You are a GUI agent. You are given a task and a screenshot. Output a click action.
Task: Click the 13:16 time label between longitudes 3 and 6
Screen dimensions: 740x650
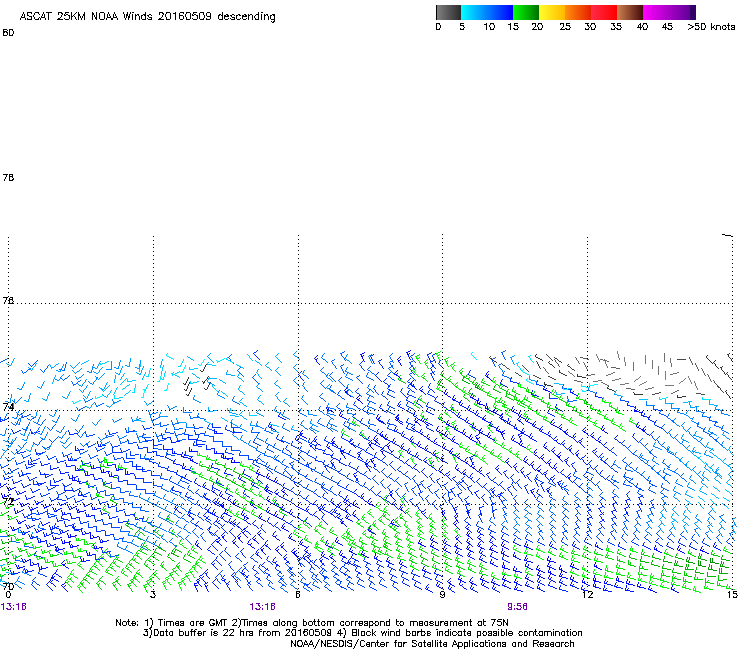coord(262,607)
